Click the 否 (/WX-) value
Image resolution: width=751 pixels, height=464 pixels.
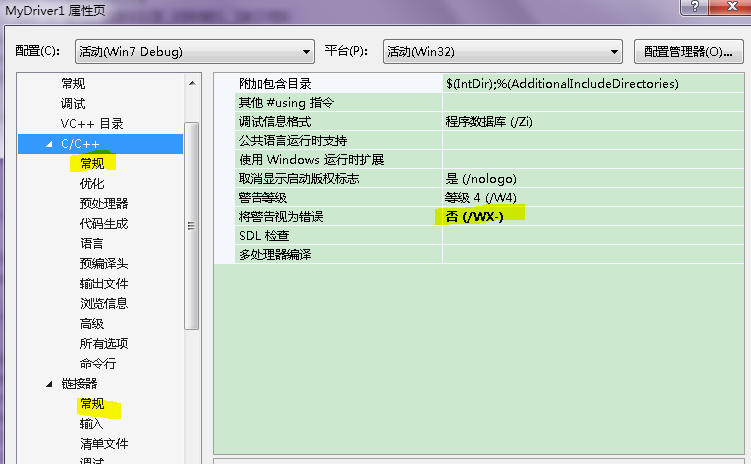click(x=474, y=216)
